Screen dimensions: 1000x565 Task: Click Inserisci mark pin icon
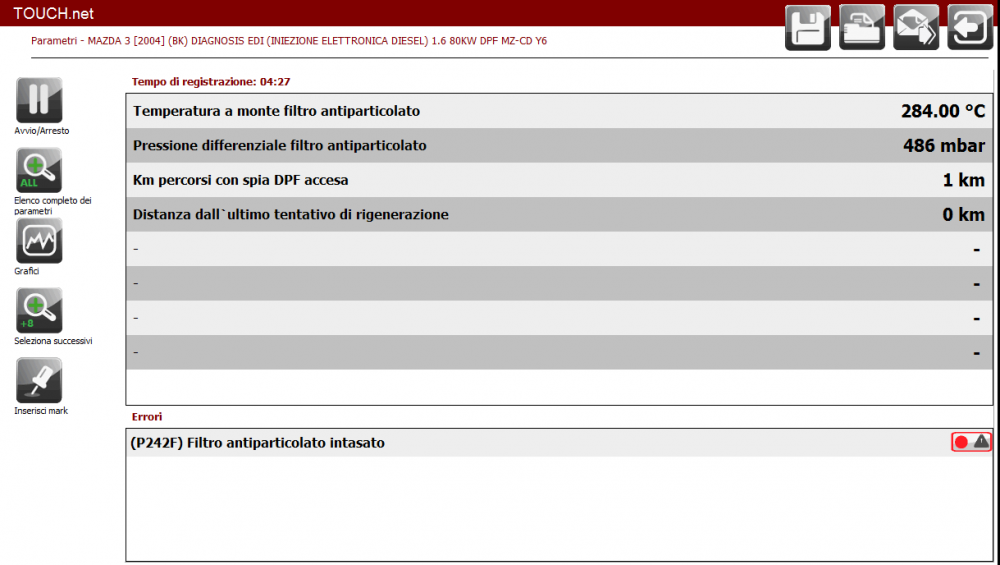point(39,381)
